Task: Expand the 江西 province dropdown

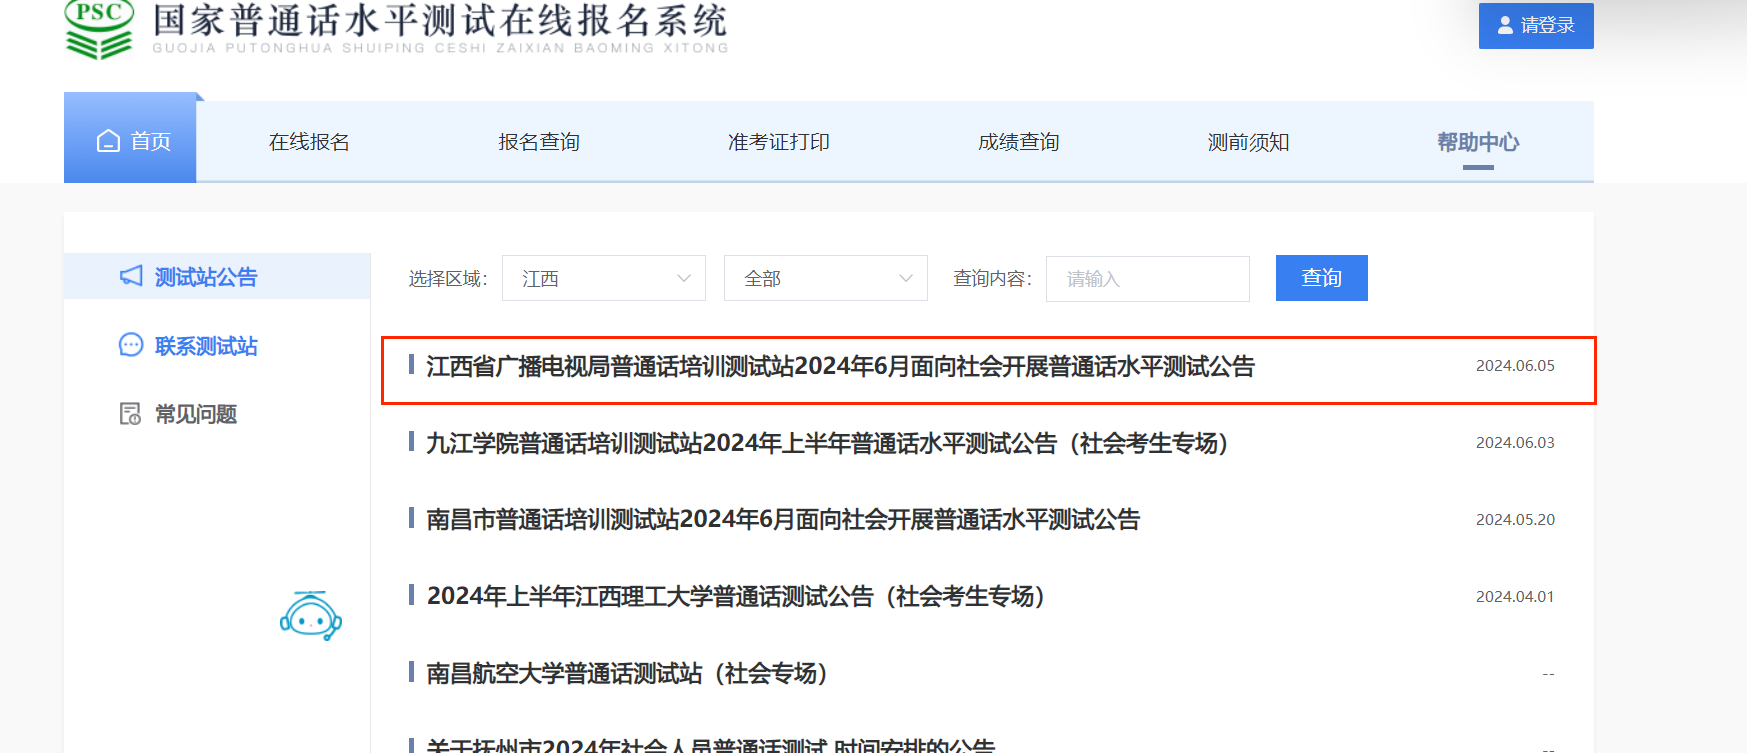Action: (x=604, y=278)
